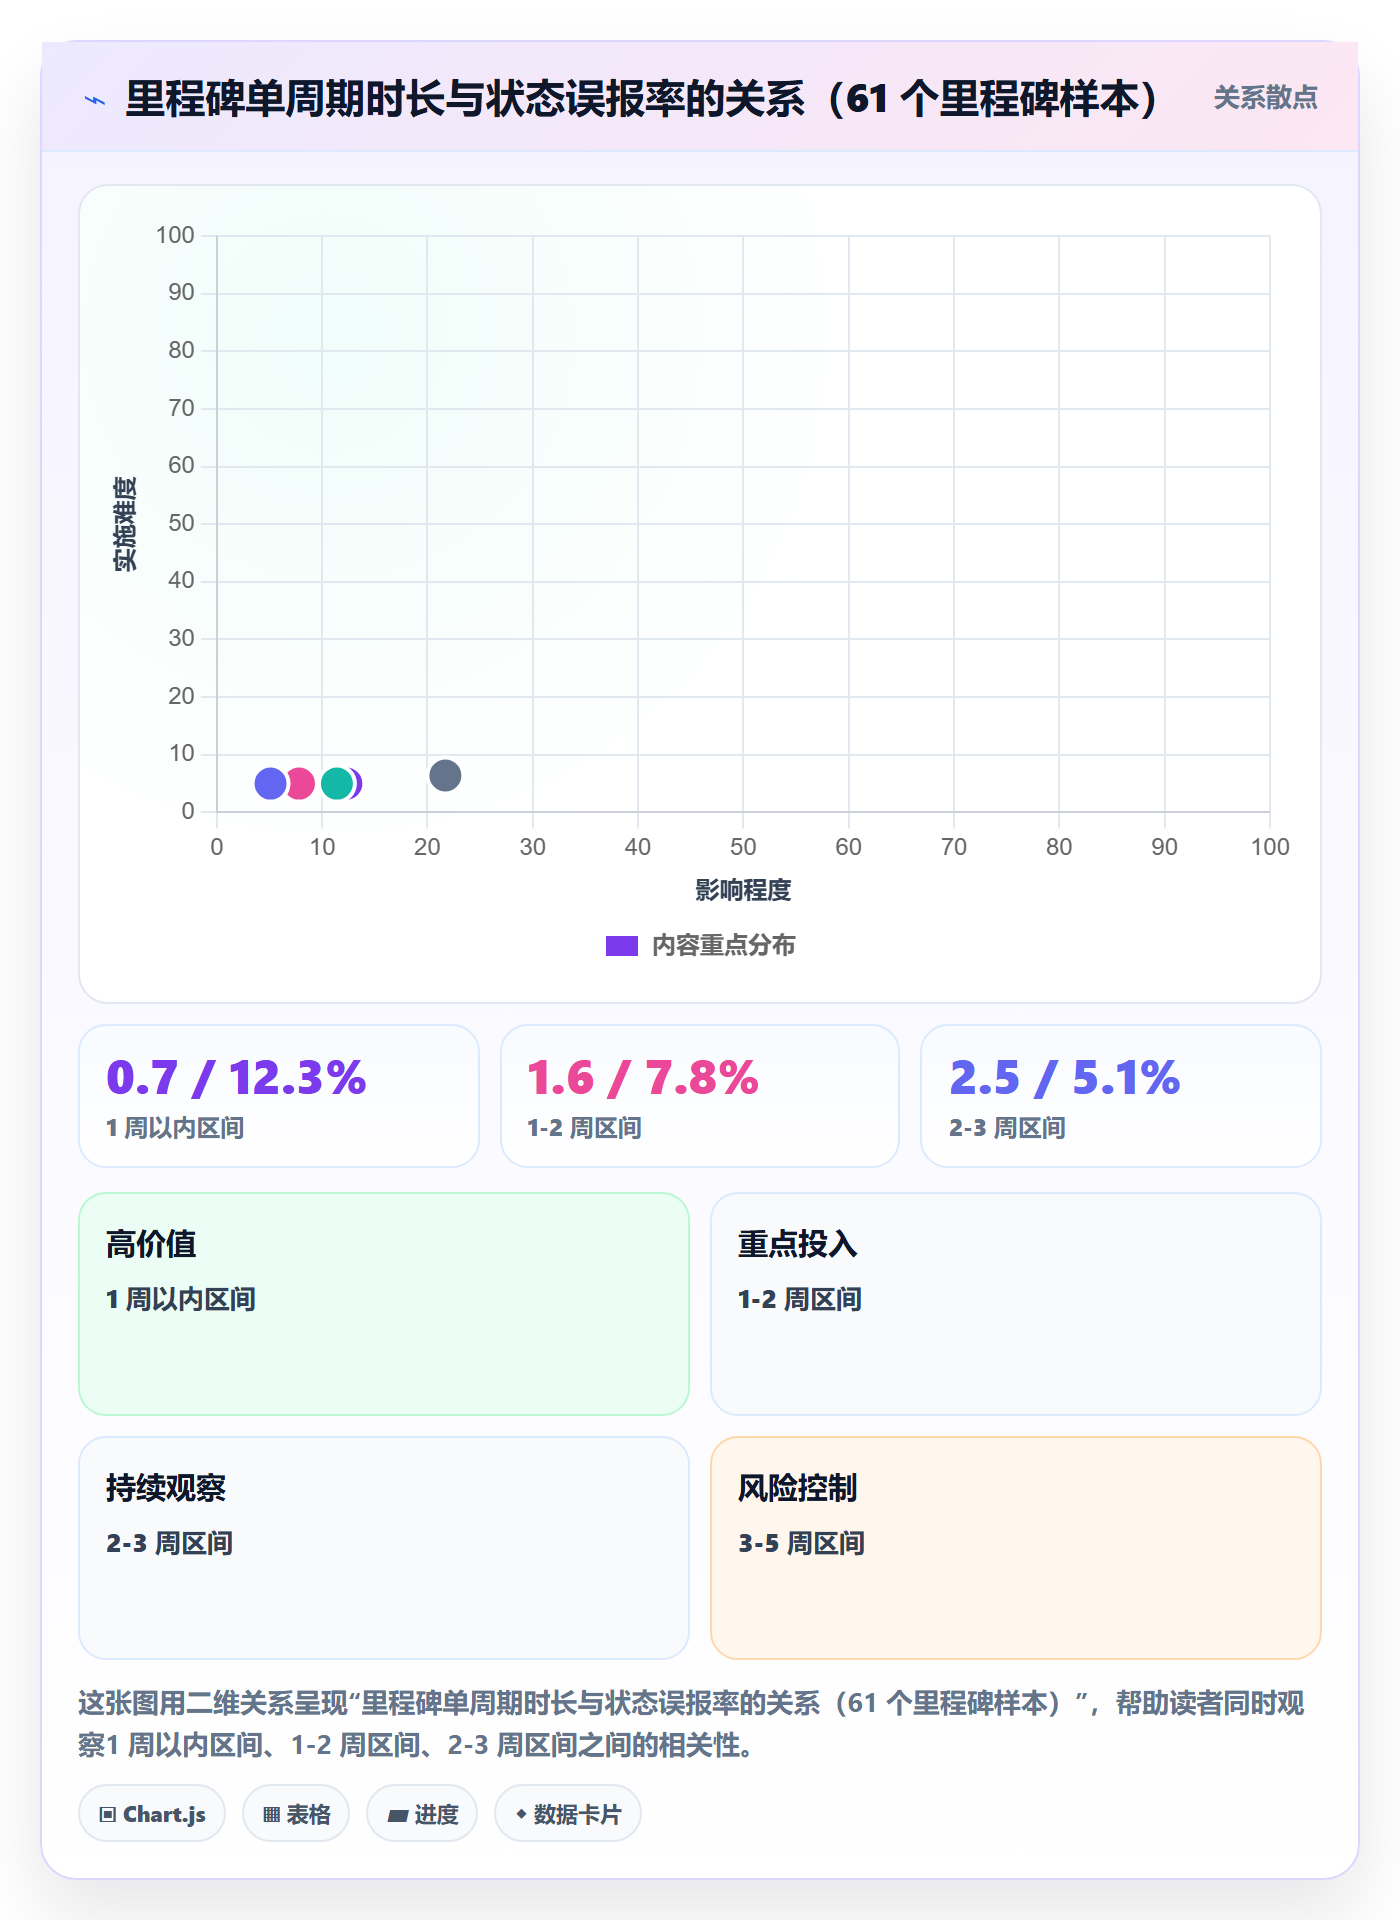The width and height of the screenshot is (1400, 1920).
Task: Click the 1 周以内区间 label under 0.7 / 12.3%
Action: (x=175, y=1128)
